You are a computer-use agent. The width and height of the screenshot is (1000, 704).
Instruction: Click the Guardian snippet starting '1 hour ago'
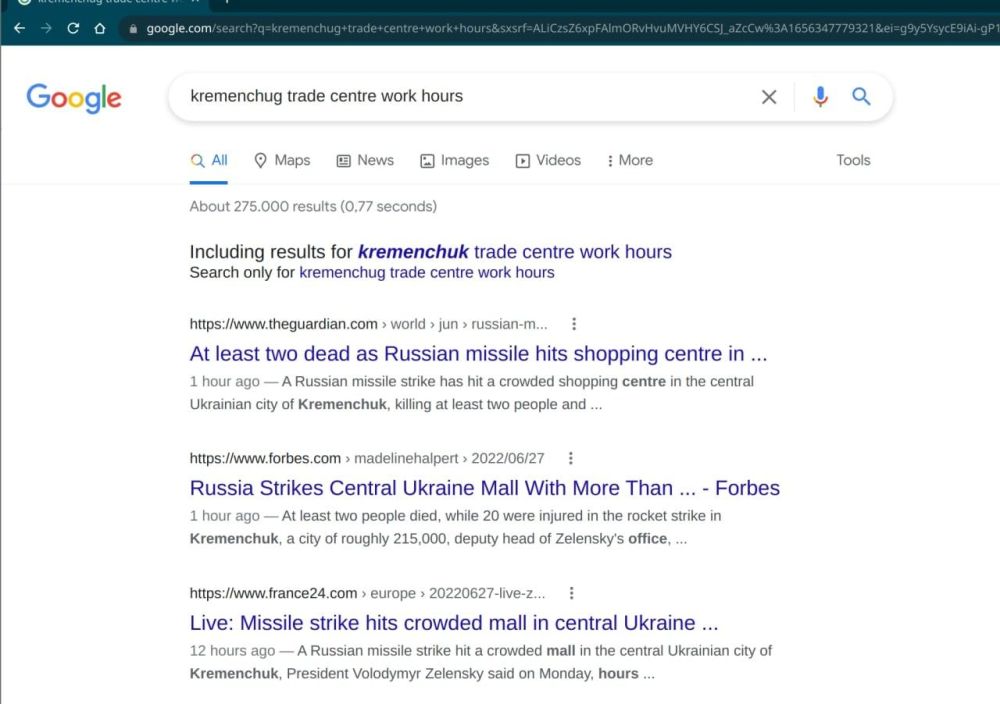pyautogui.click(x=471, y=393)
